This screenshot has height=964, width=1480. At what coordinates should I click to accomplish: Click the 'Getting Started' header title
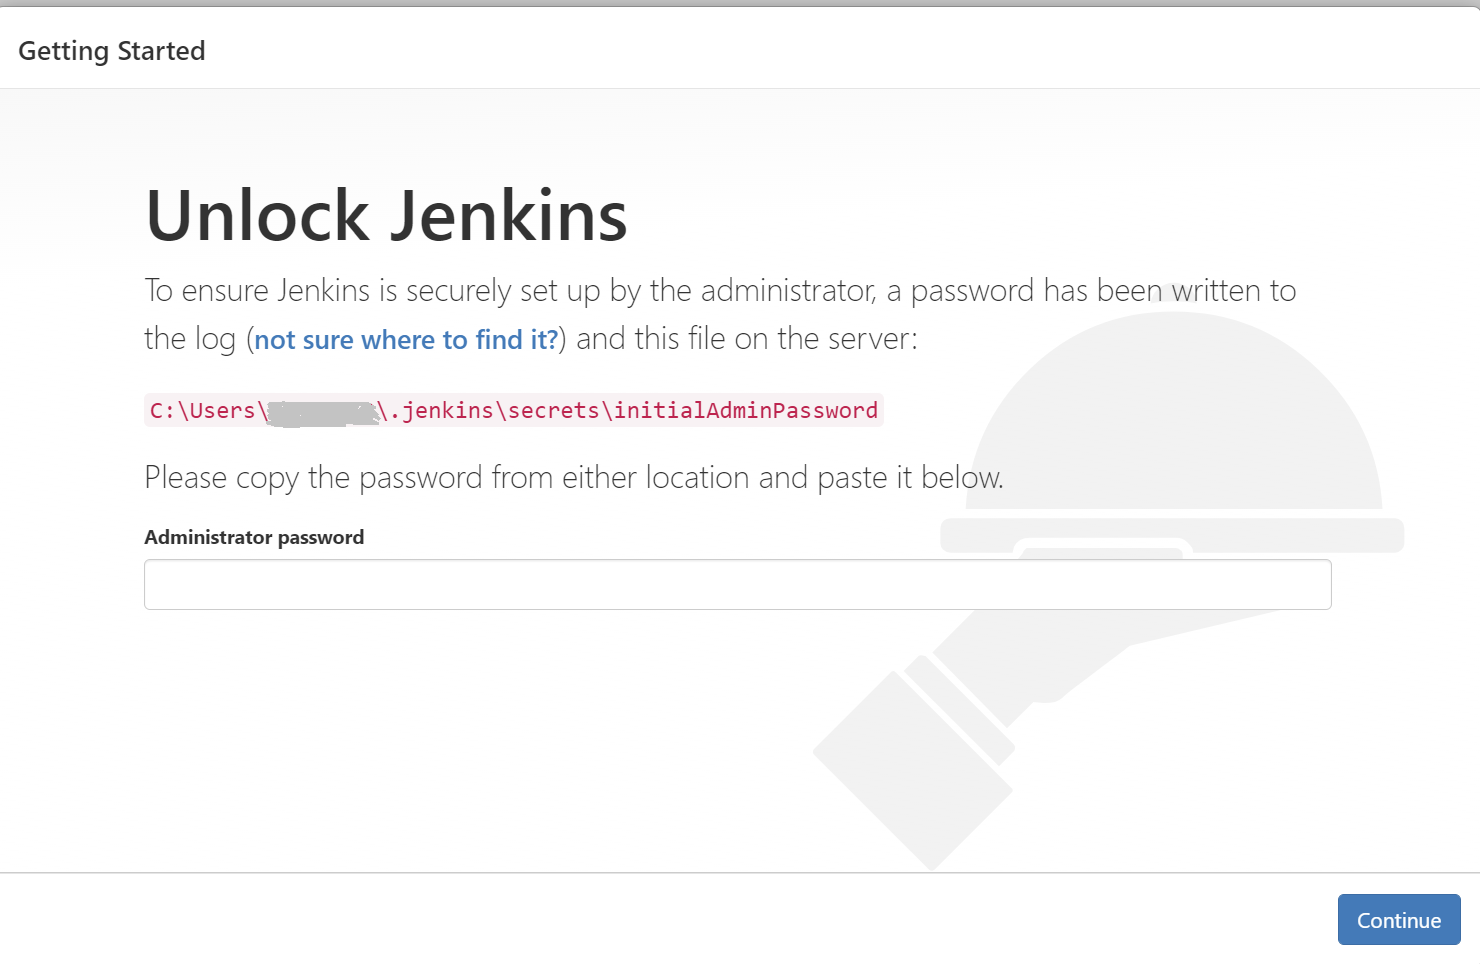click(x=112, y=51)
